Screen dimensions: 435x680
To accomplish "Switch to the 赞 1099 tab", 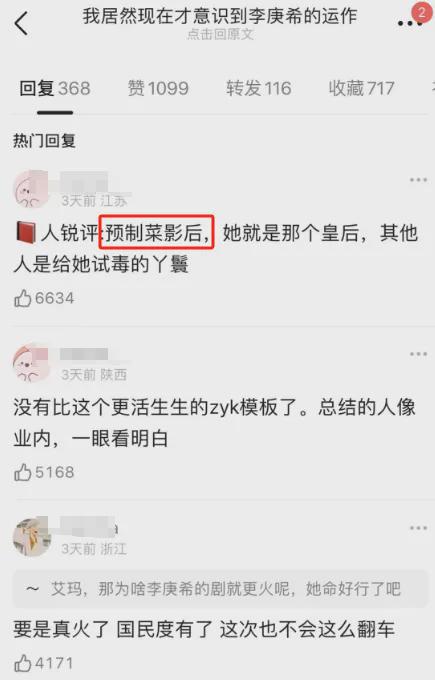I will pyautogui.click(x=158, y=88).
